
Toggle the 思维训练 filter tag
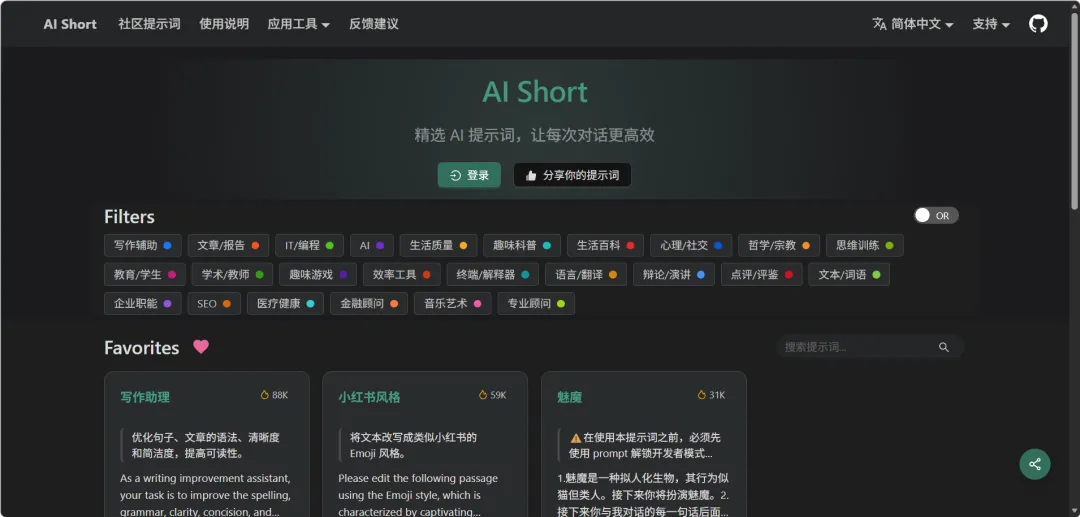coord(864,245)
